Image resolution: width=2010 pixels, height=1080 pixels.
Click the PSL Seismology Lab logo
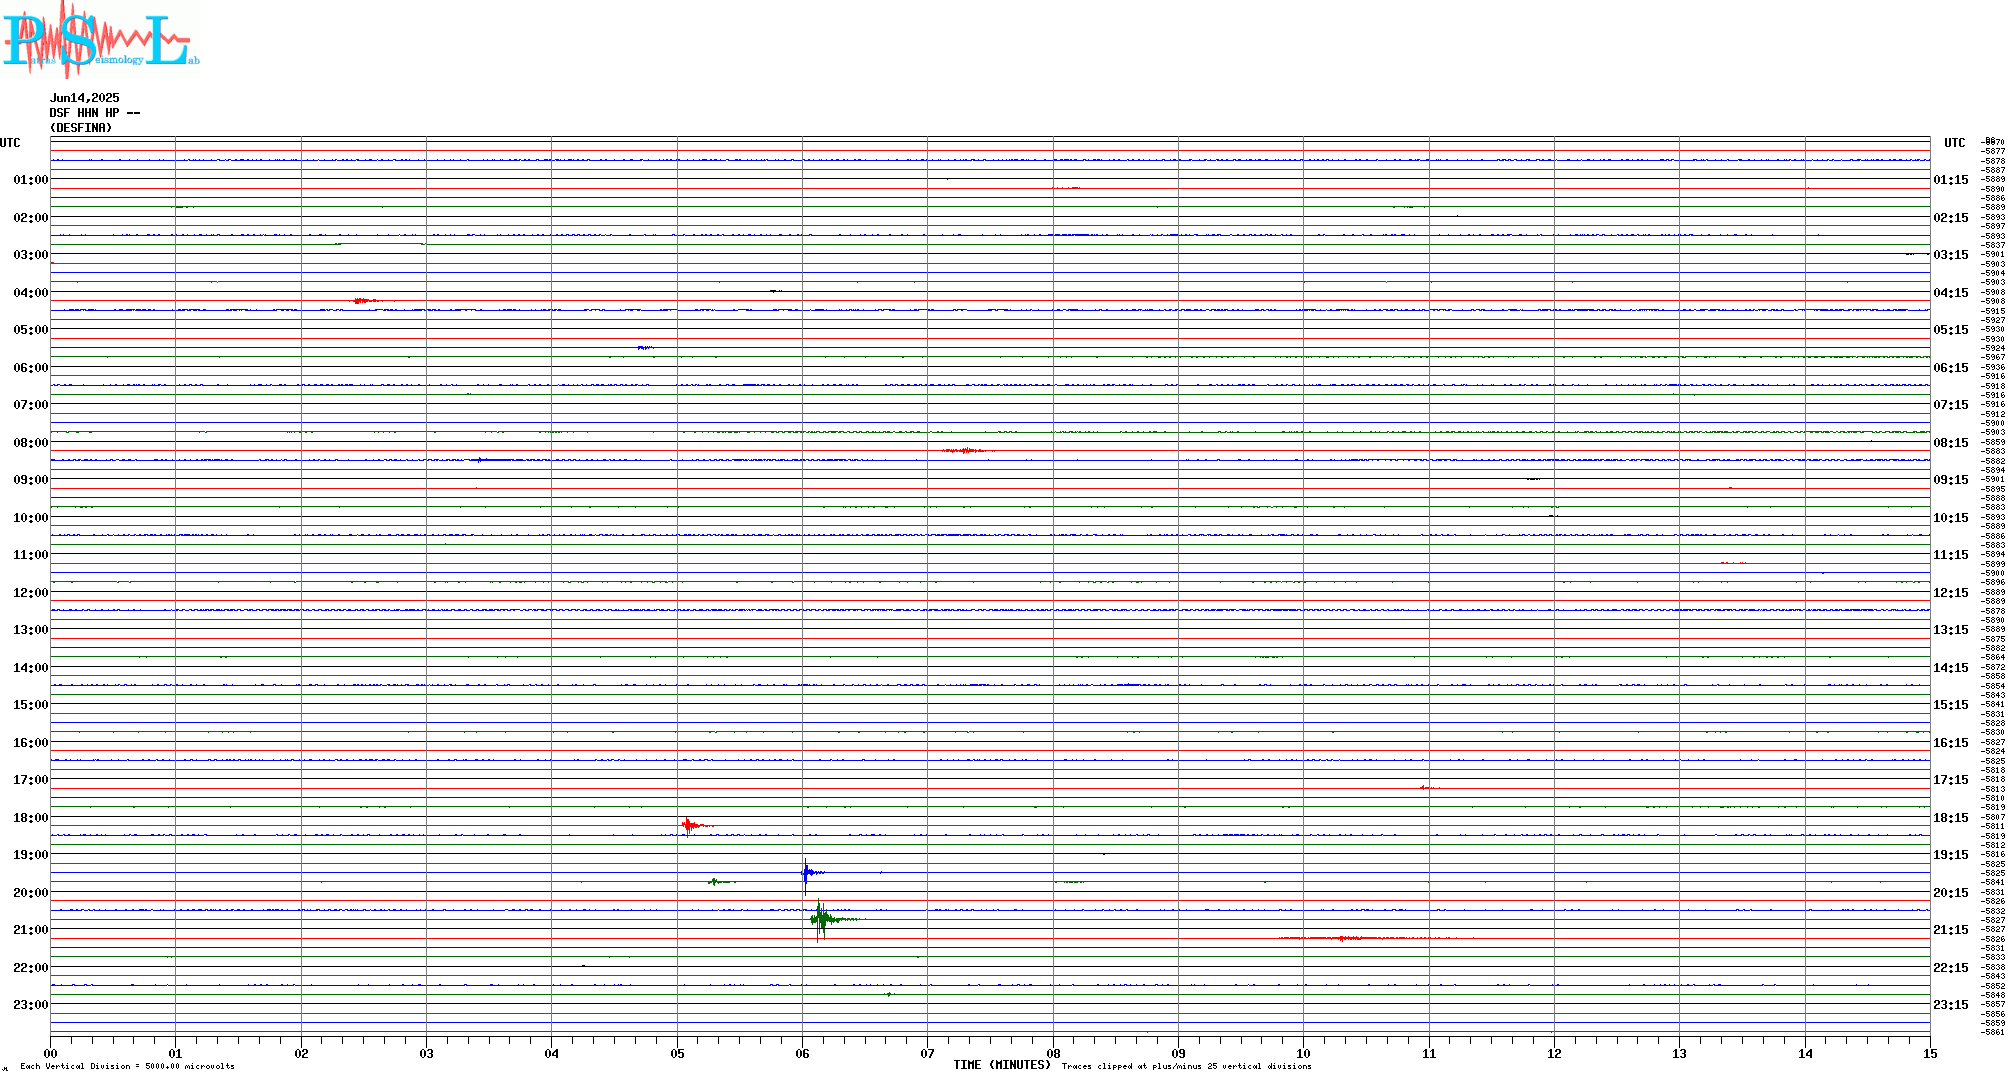101,39
